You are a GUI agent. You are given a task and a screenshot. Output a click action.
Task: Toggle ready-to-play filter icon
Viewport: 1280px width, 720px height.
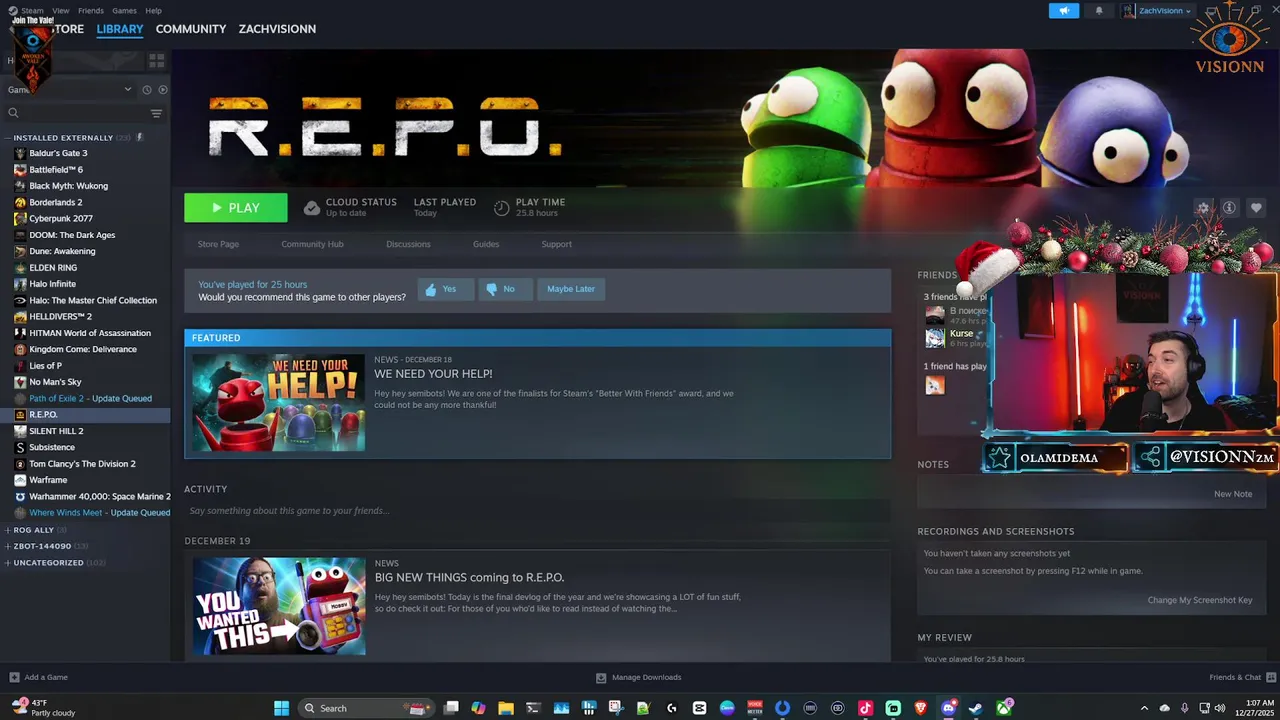pos(163,90)
